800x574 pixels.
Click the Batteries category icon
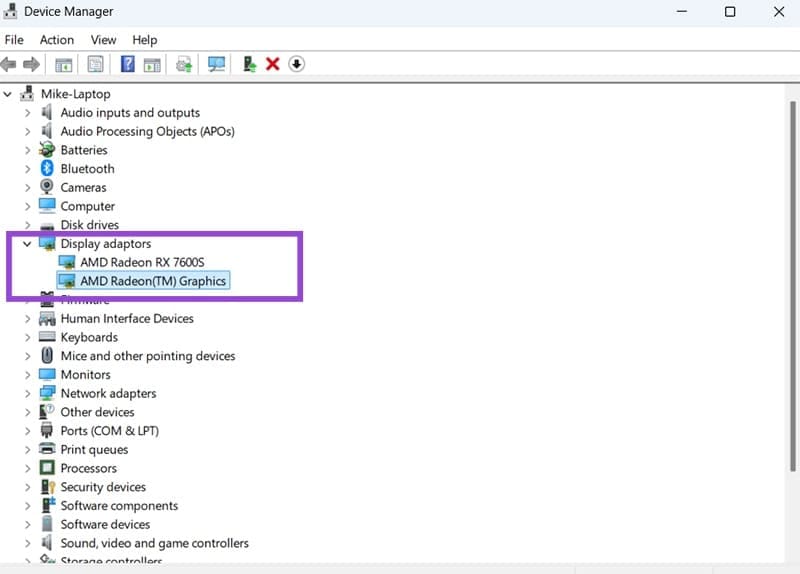point(47,149)
